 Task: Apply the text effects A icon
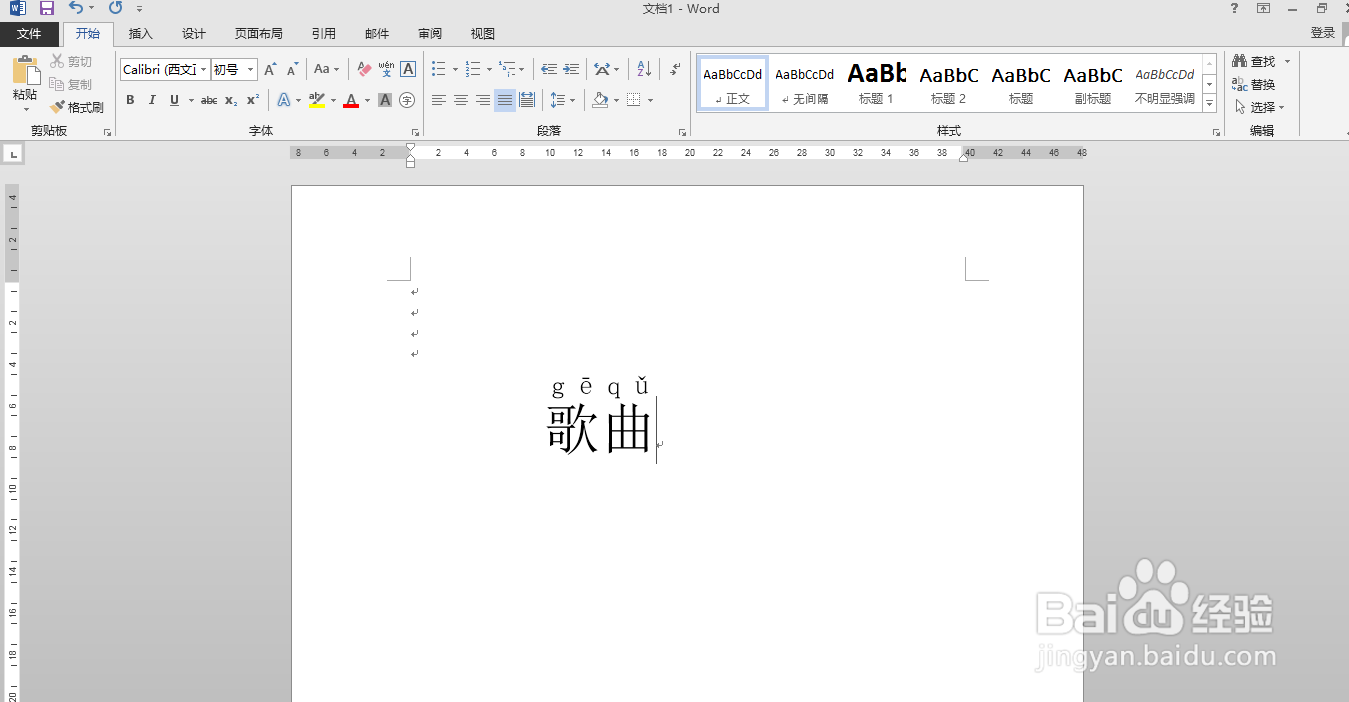[x=284, y=100]
